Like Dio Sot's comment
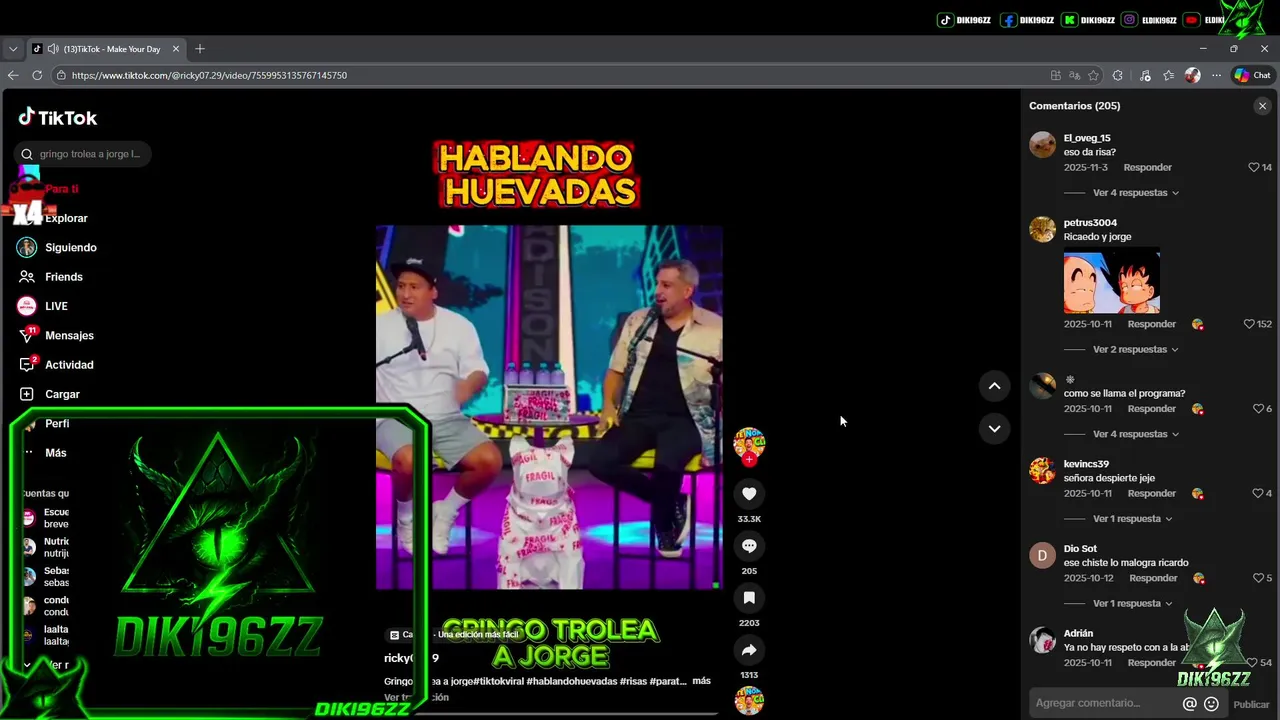This screenshot has width=1280, height=720. [x=1258, y=578]
